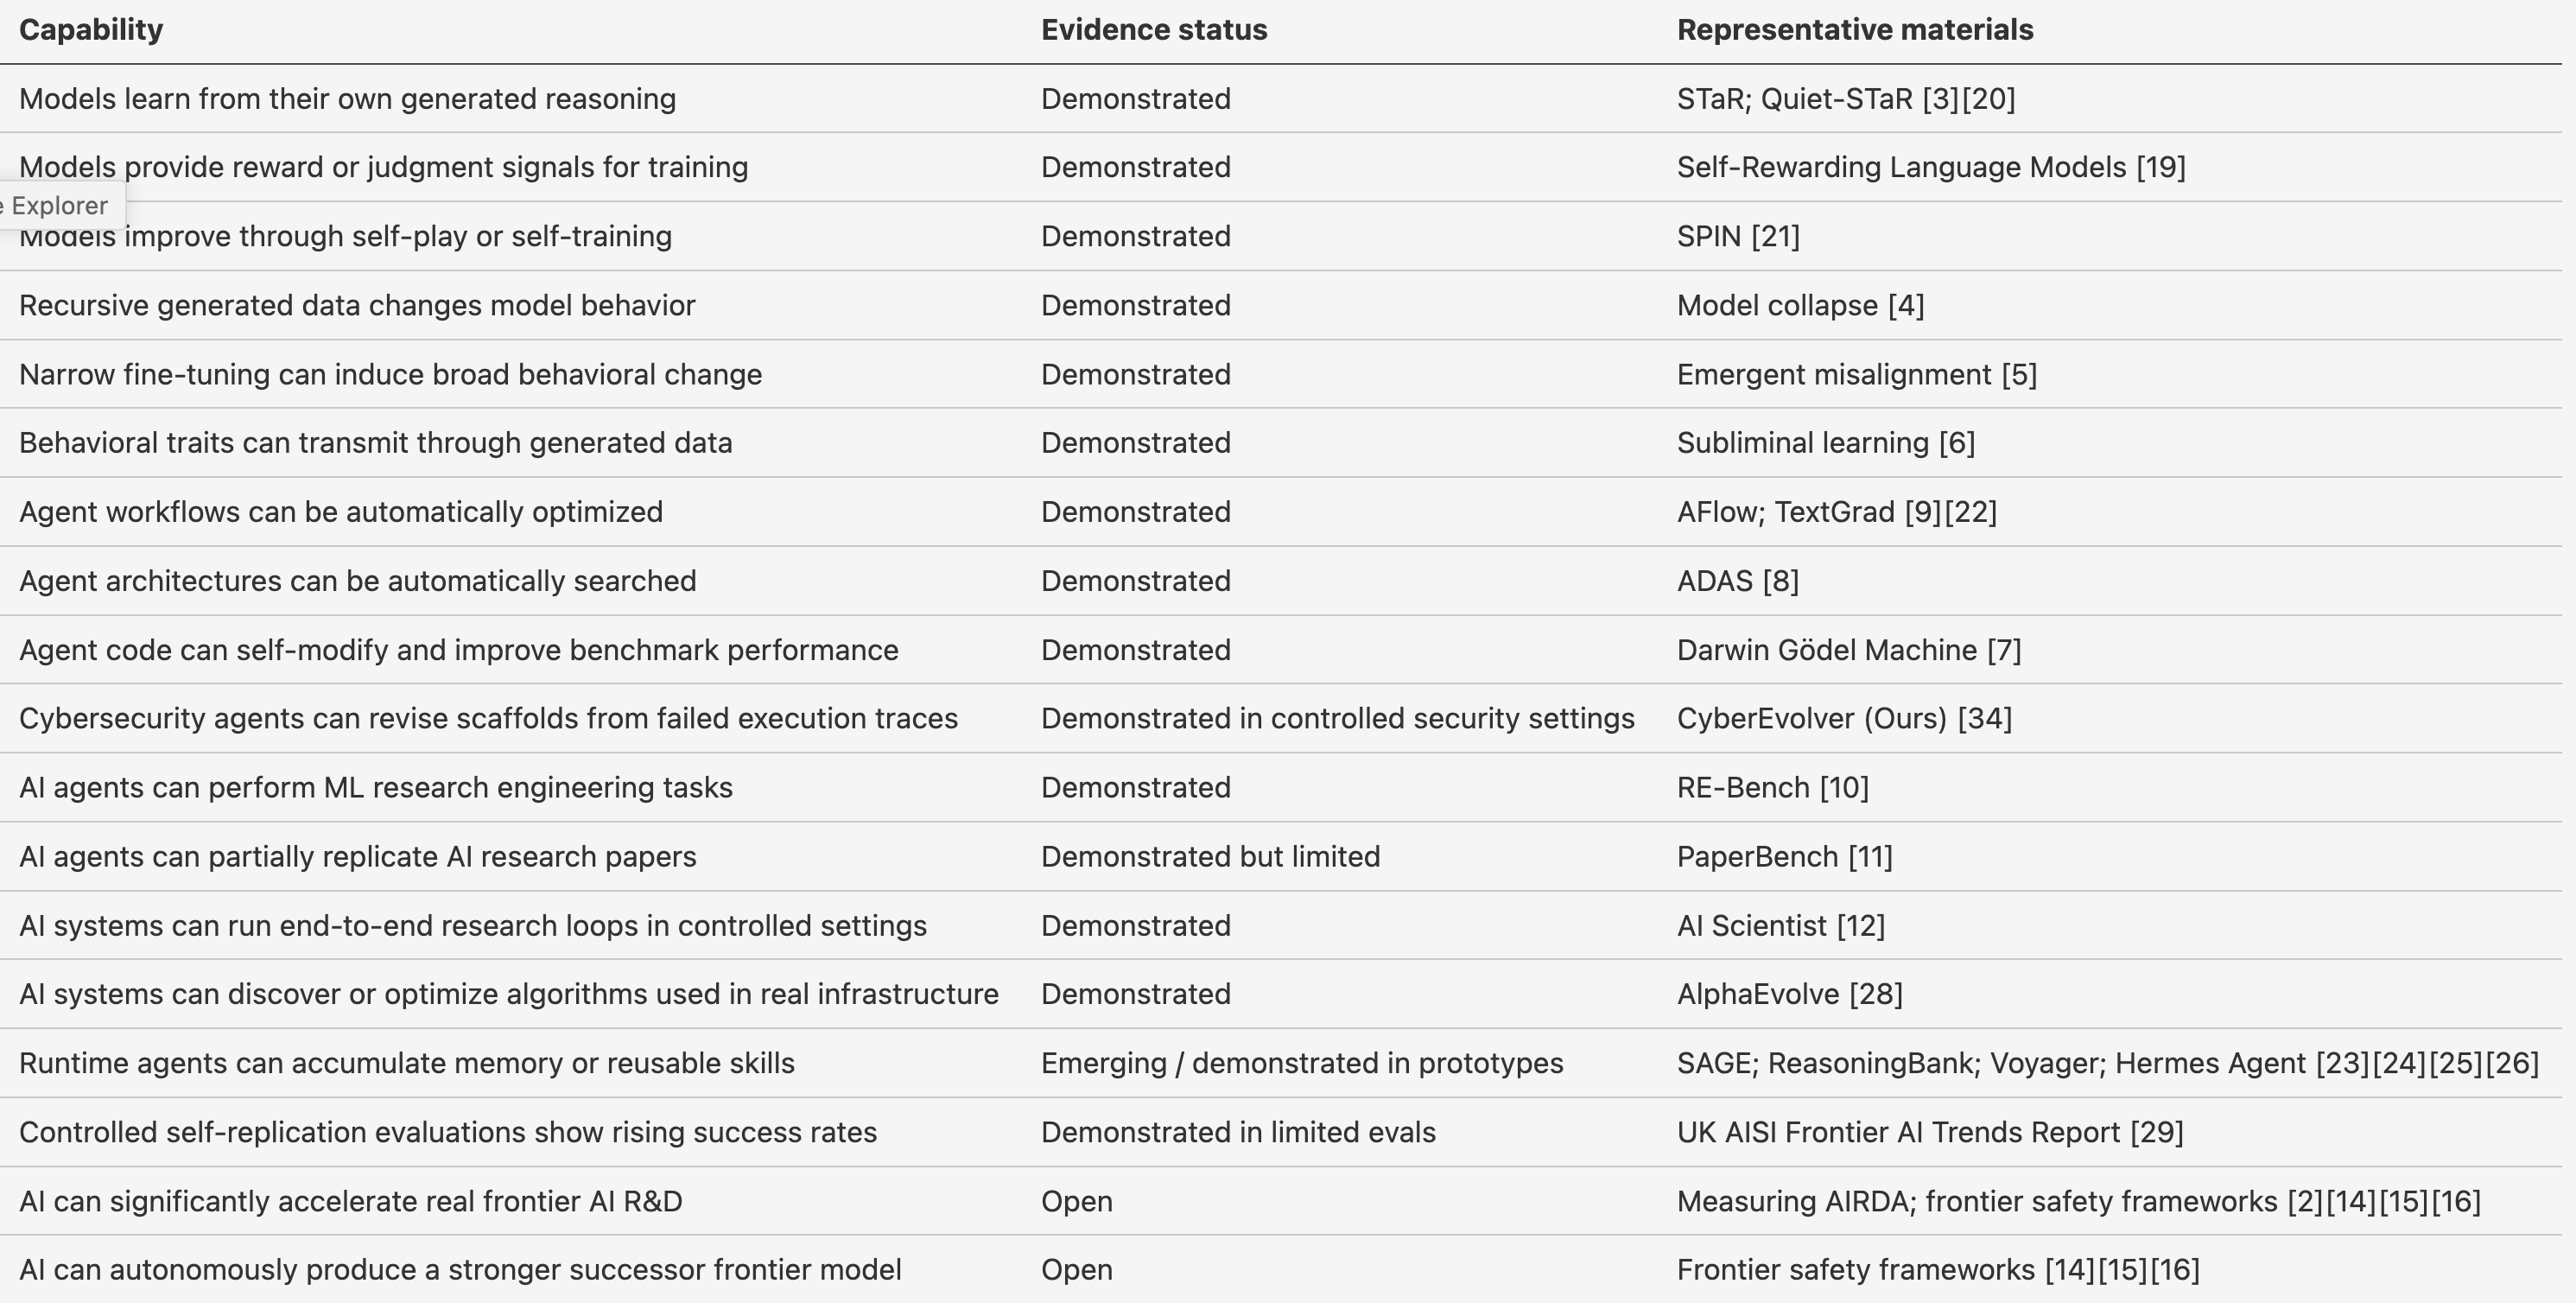This screenshot has width=2576, height=1303.
Task: Click Darwin Gödel Machine [7] citation
Action: point(1849,650)
